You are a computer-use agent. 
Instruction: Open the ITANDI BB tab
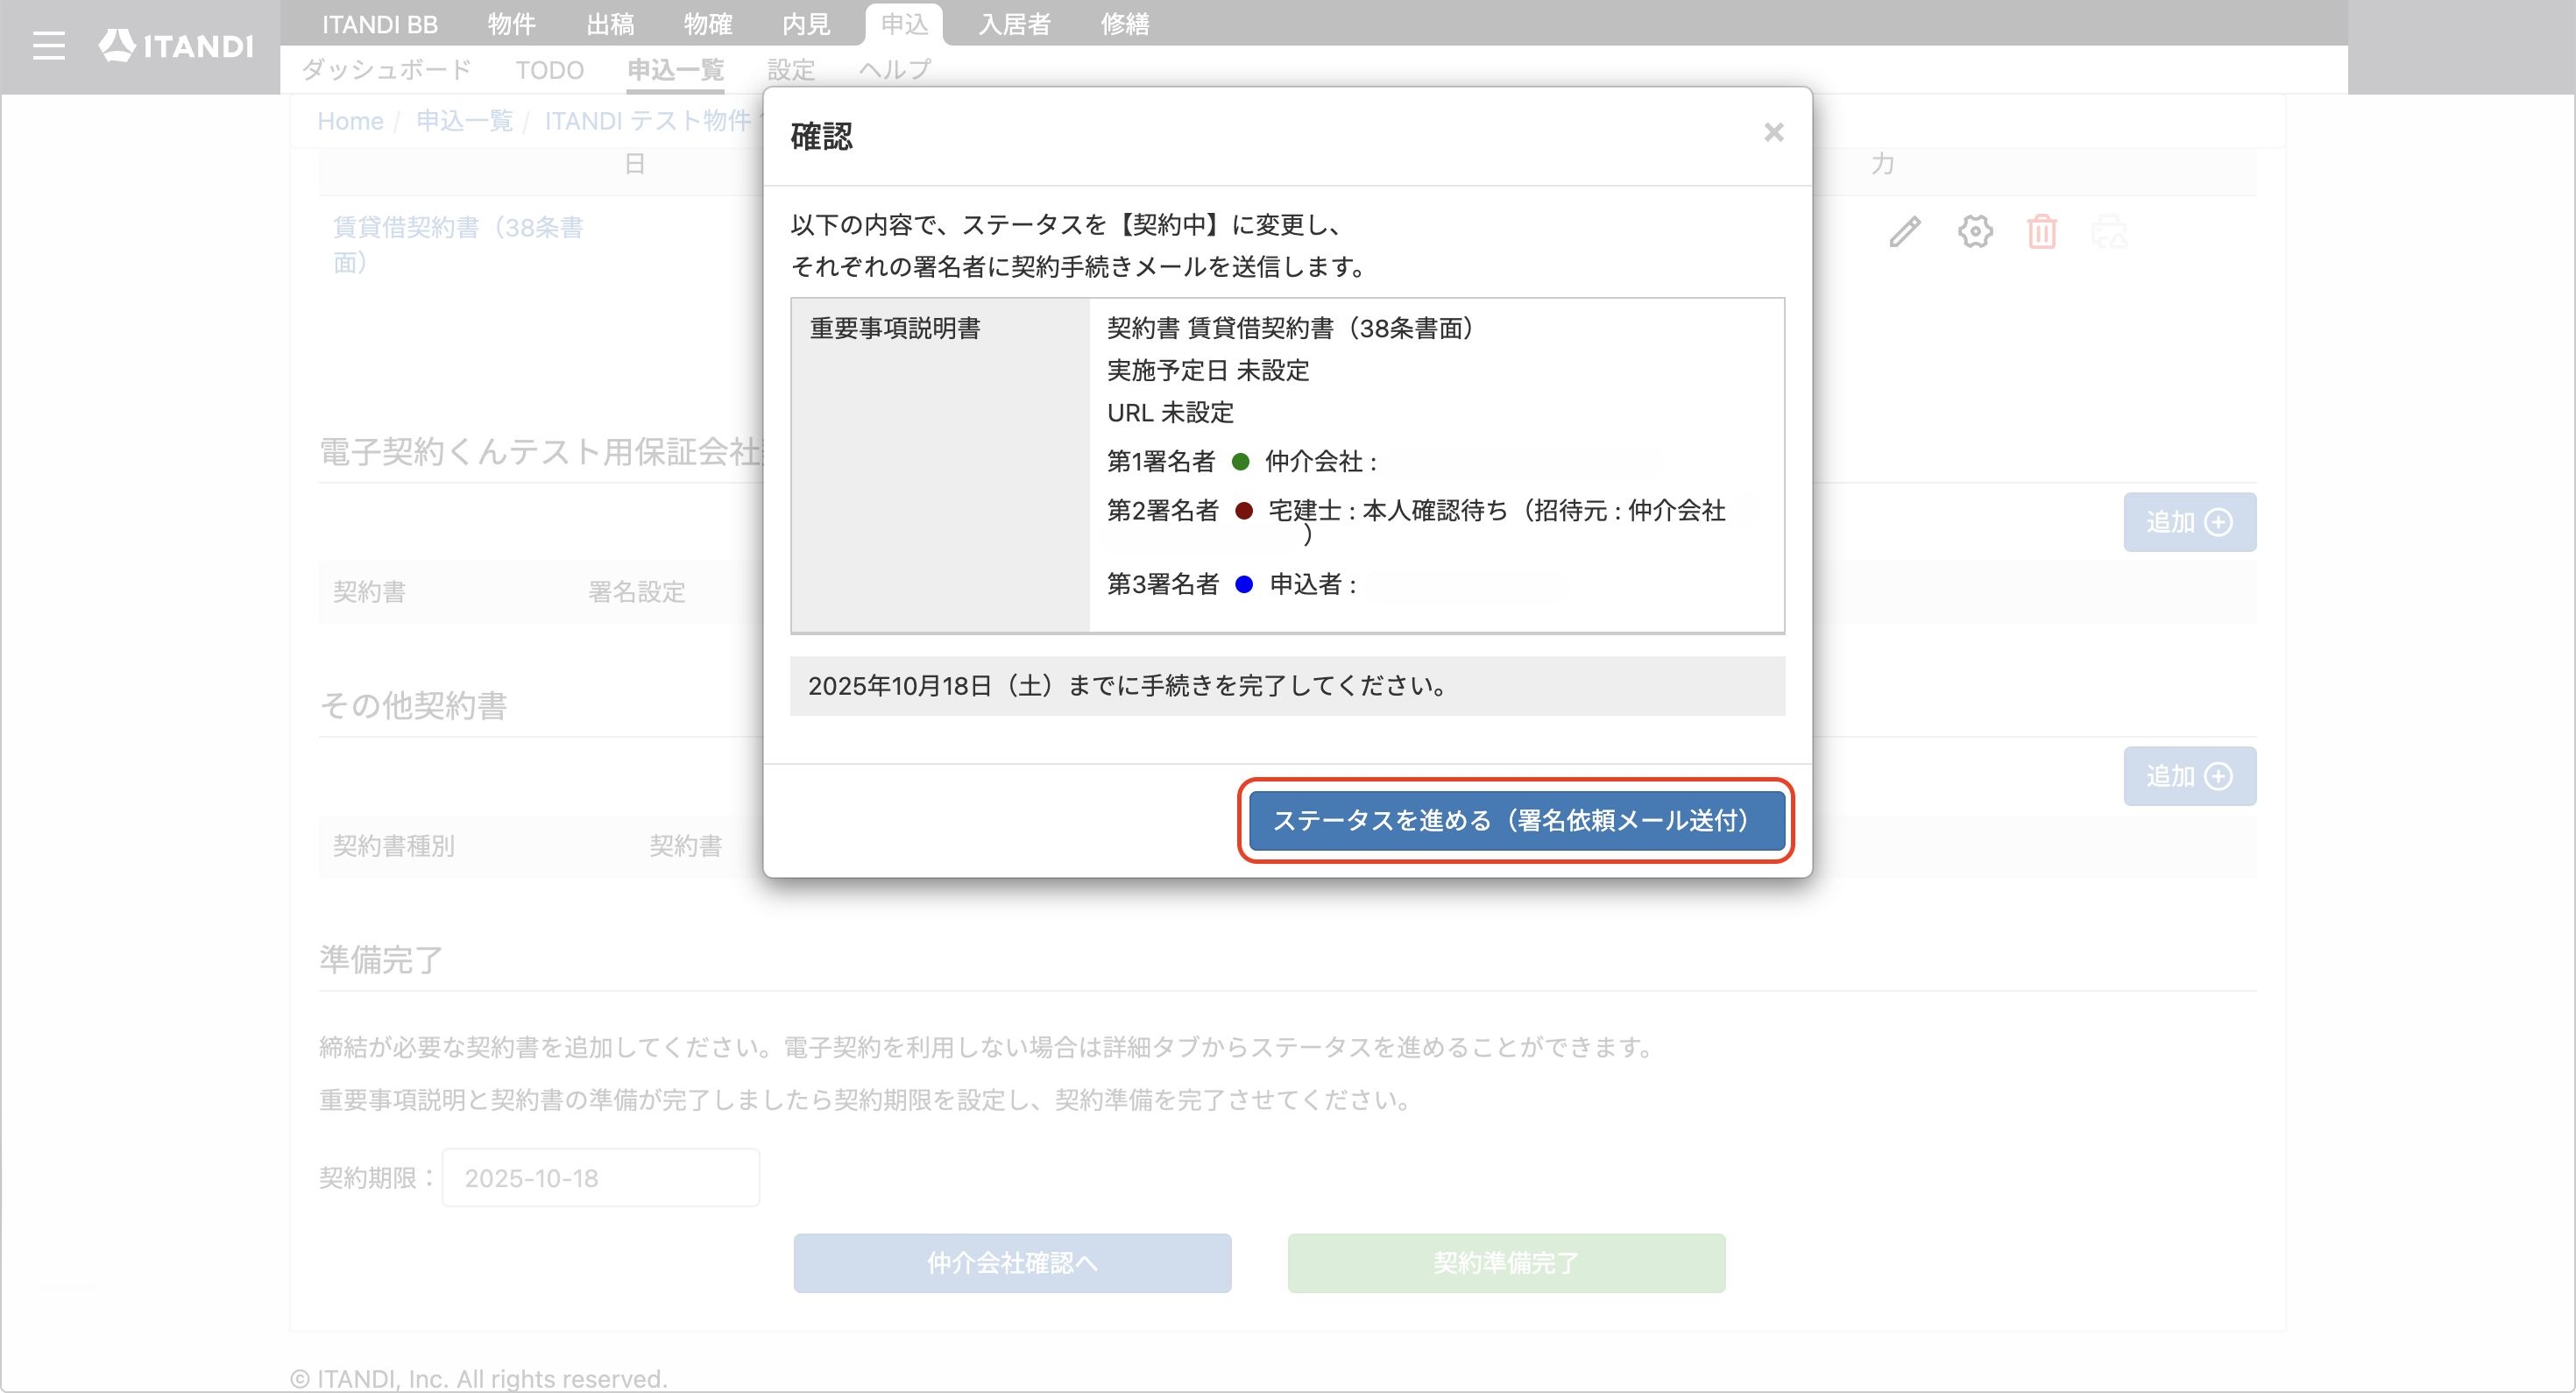pyautogui.click(x=379, y=24)
